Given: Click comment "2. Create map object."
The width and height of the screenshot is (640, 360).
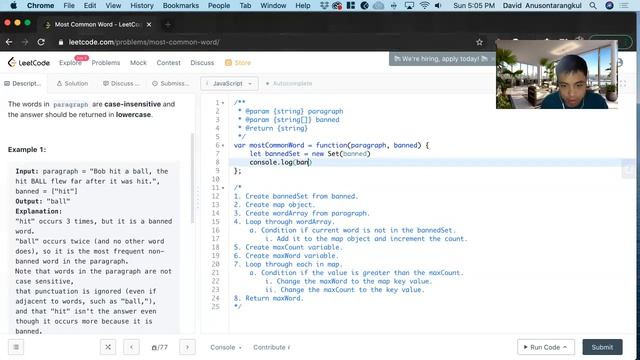Looking at the screenshot, I should pyautogui.click(x=274, y=205).
